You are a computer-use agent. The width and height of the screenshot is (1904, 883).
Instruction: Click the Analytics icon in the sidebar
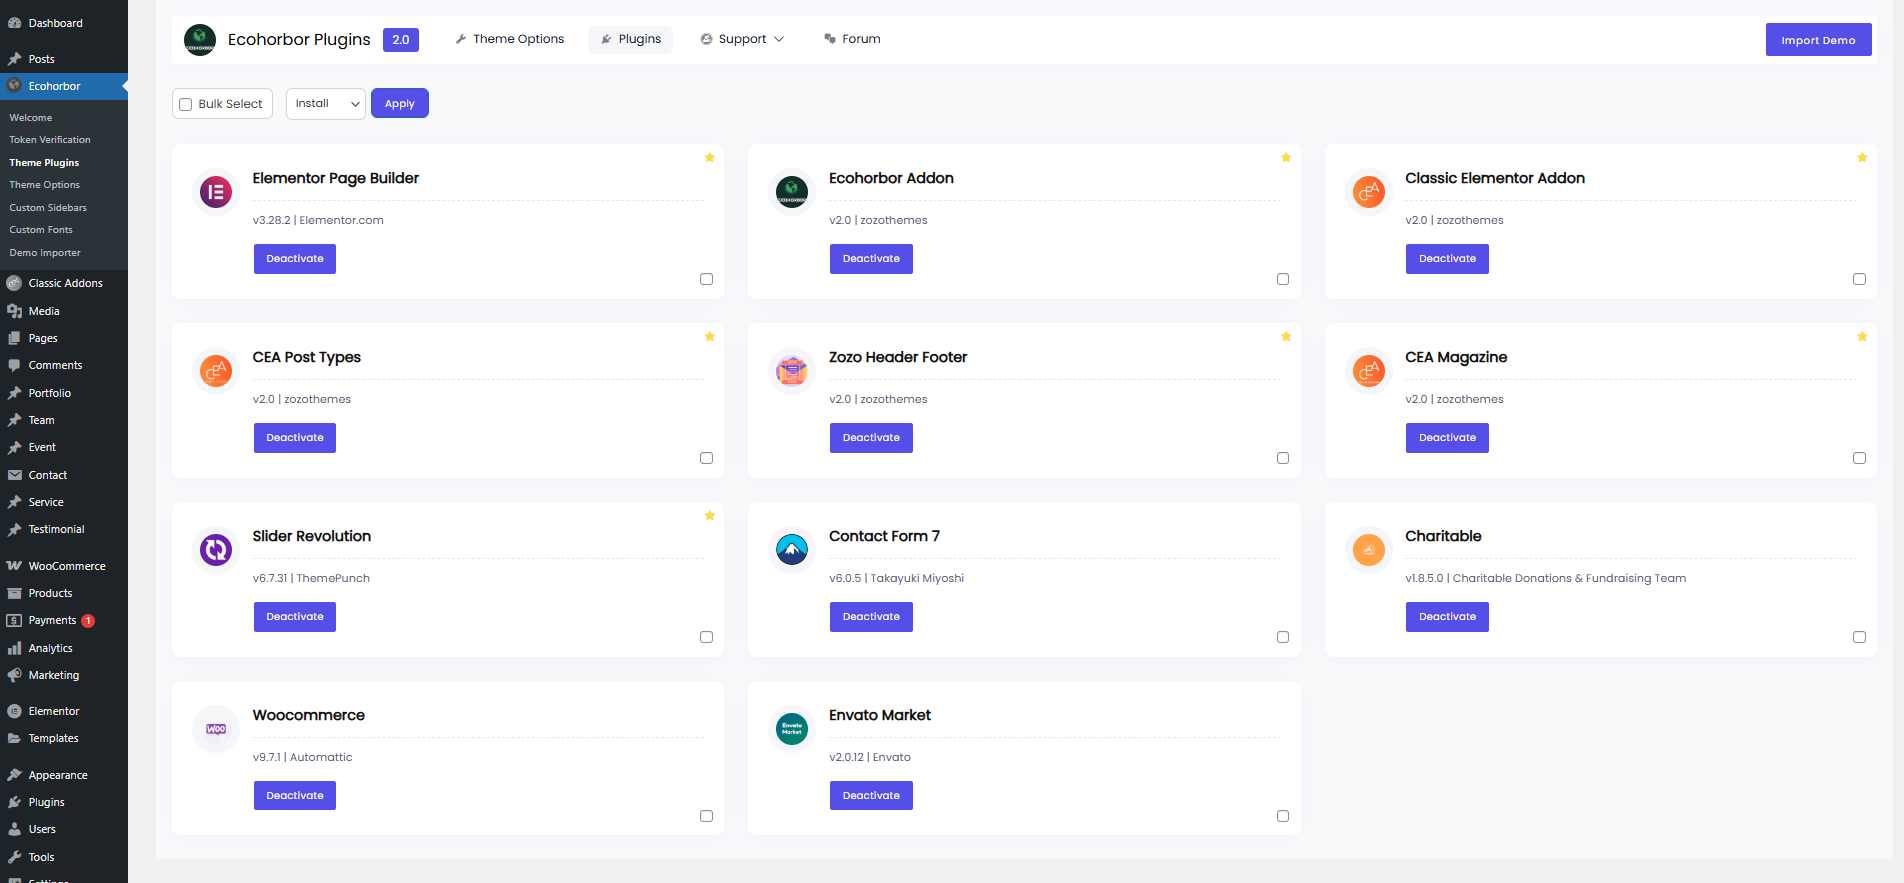[14, 648]
